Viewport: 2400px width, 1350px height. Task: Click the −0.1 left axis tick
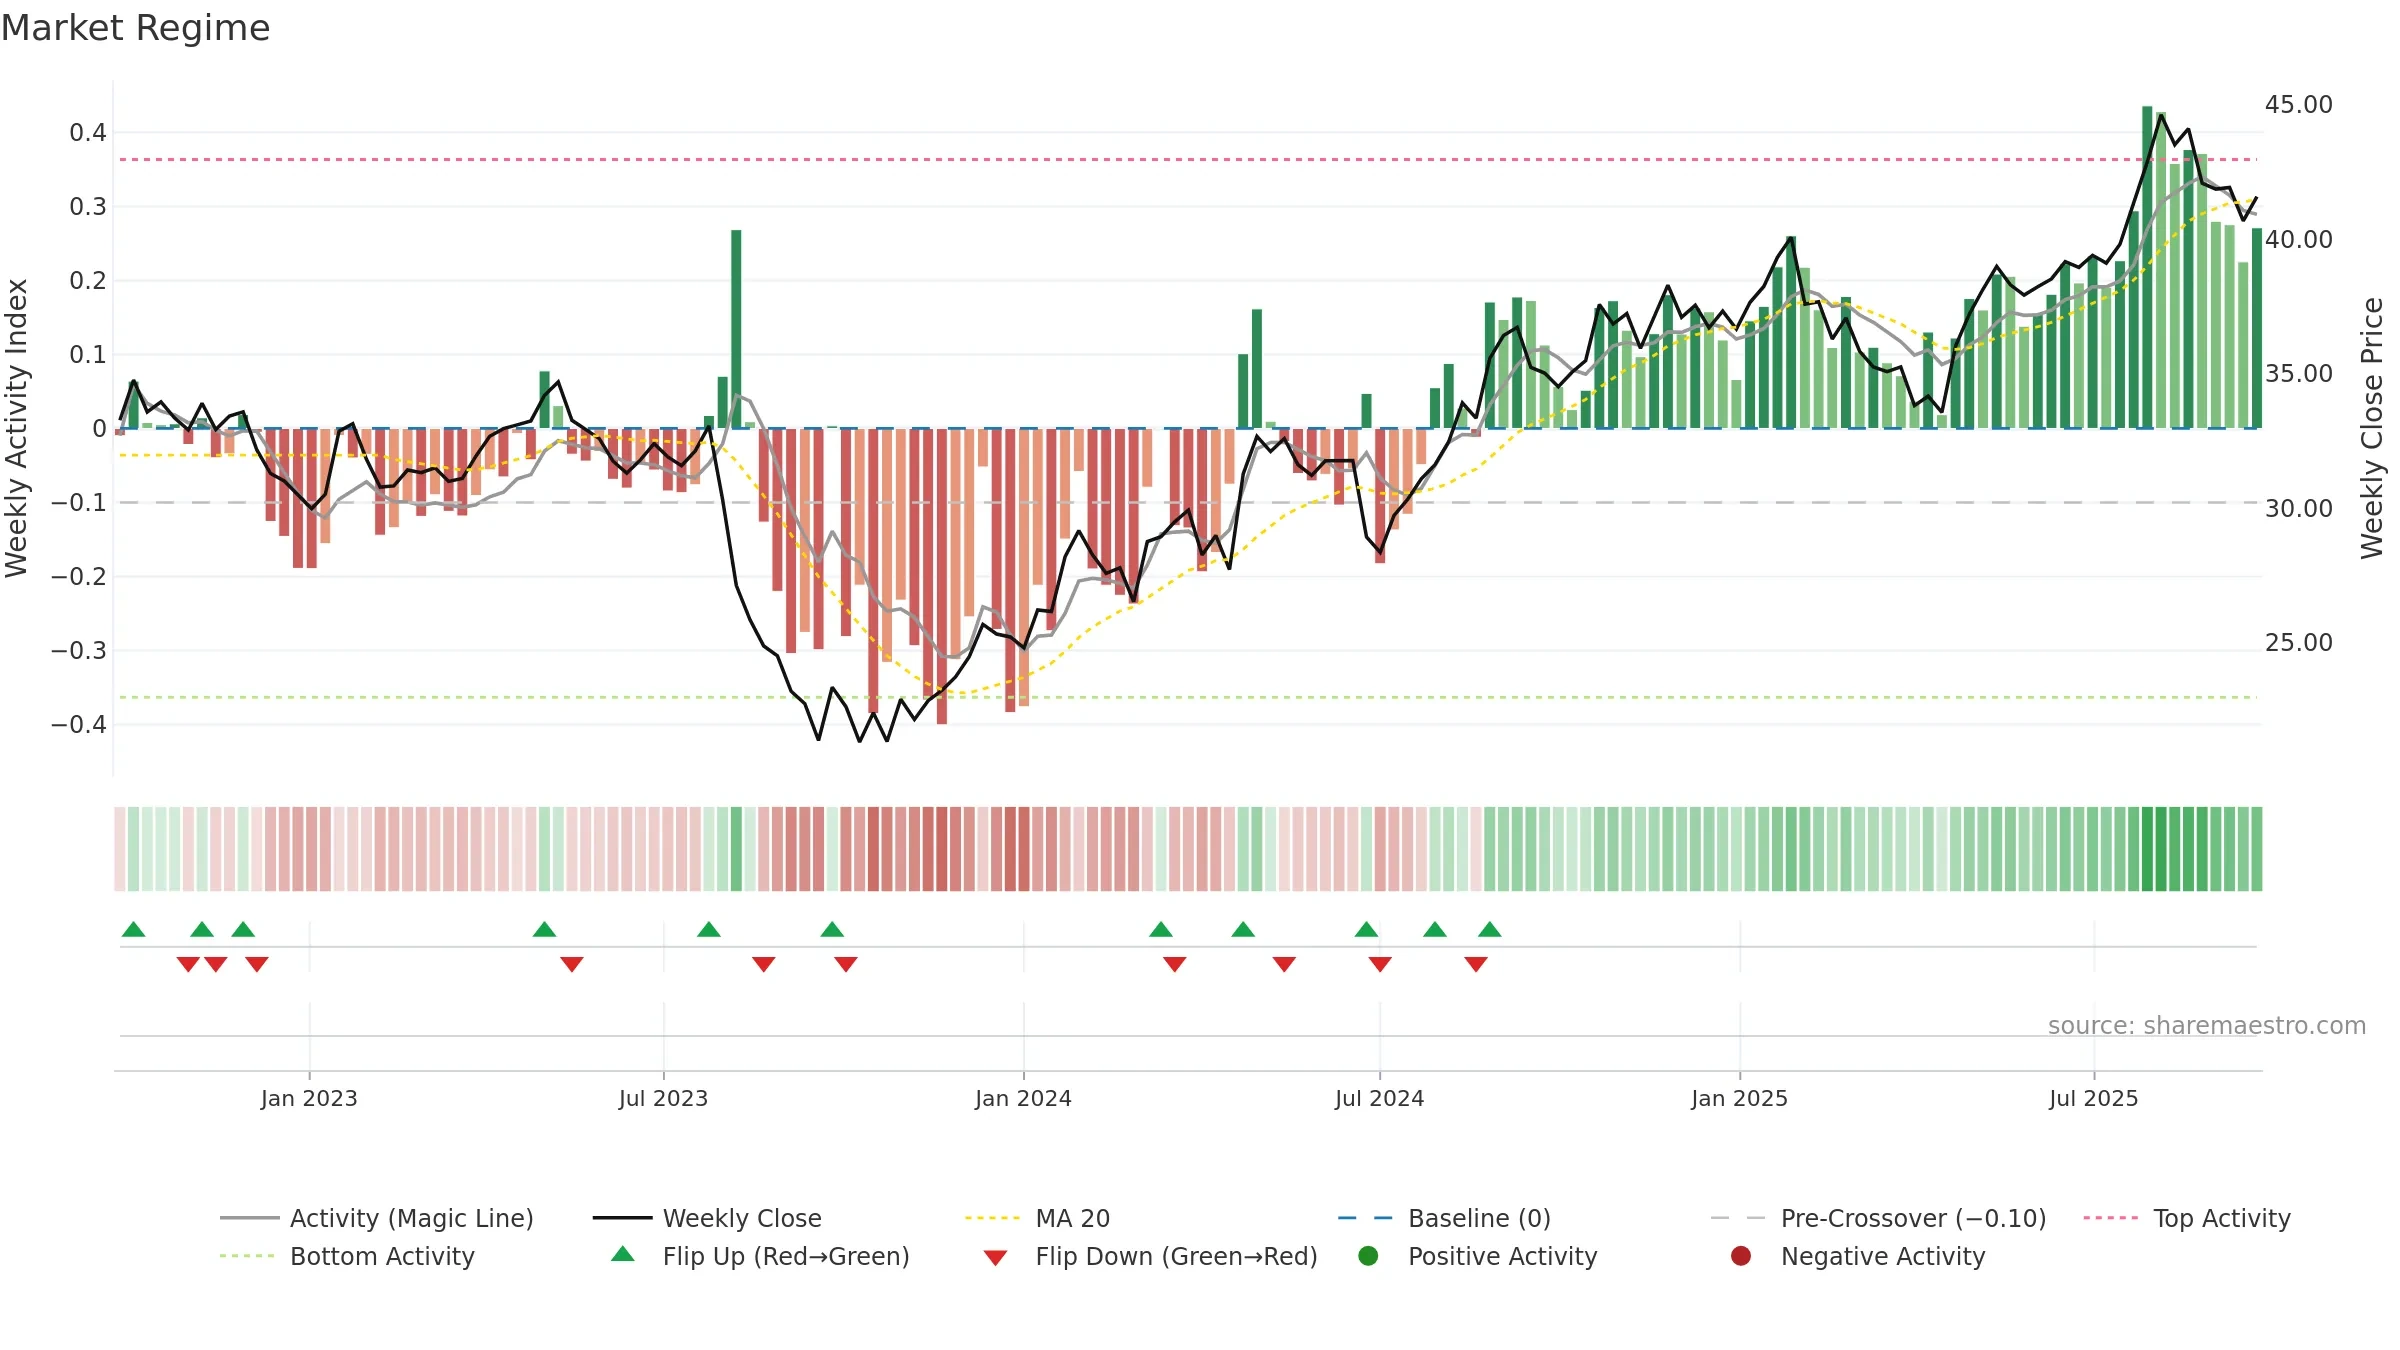pyautogui.click(x=79, y=502)
